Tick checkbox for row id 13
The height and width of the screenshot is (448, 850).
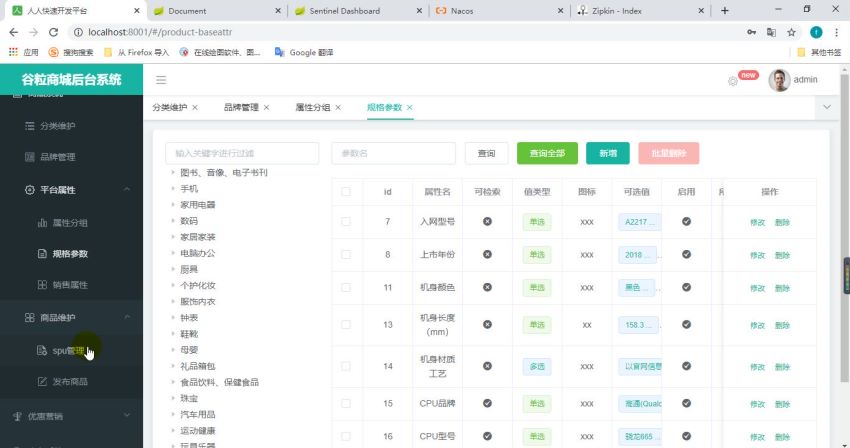click(346, 324)
